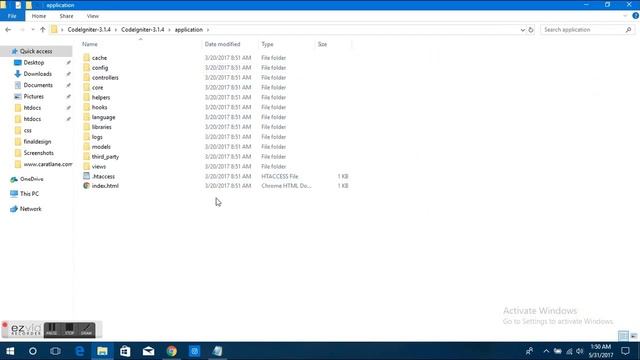The image size is (640, 360).
Task: Open the Explorer Help icon
Action: pyautogui.click(x=635, y=16)
